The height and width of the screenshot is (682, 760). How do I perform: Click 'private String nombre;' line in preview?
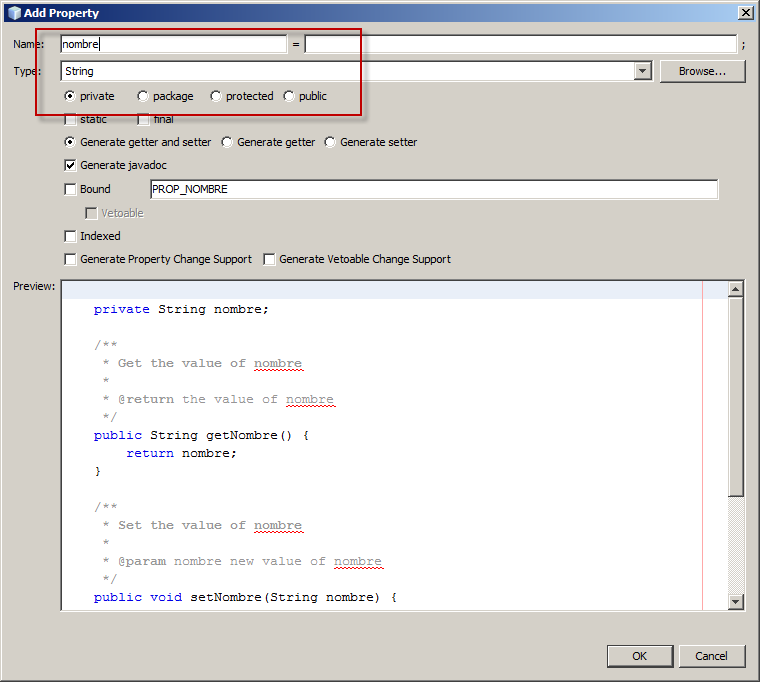(x=181, y=309)
